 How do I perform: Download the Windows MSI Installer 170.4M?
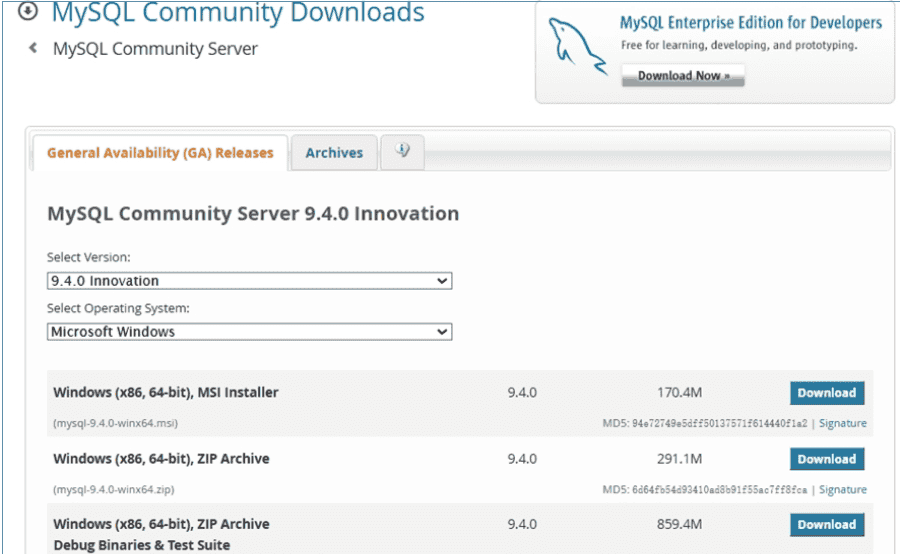(x=827, y=393)
